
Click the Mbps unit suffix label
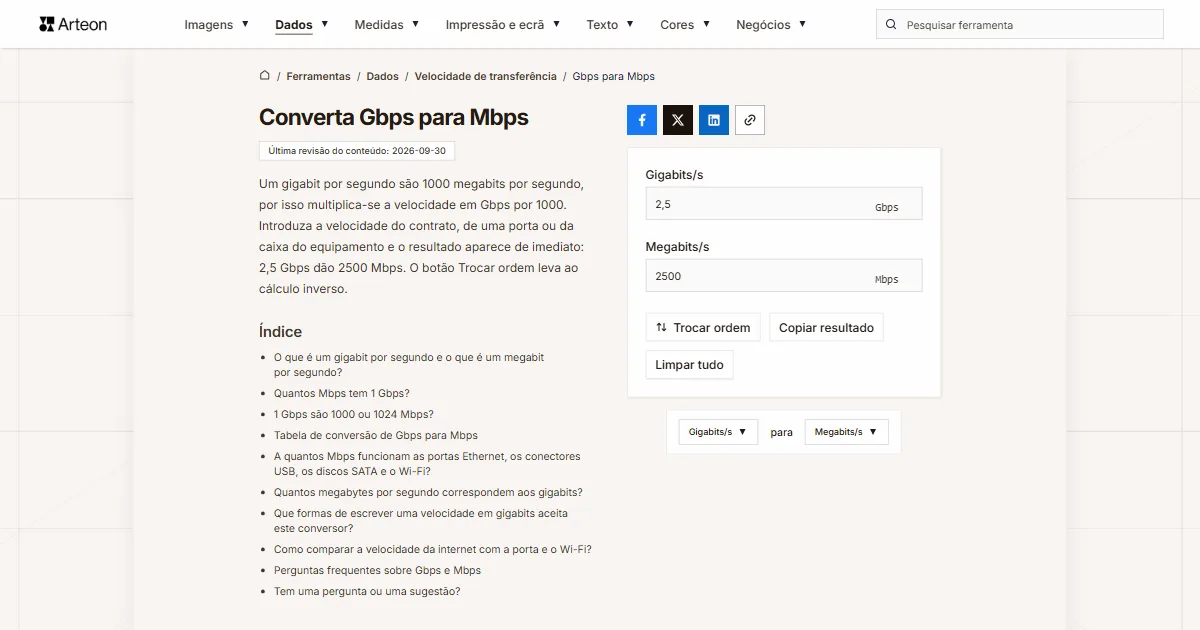pos(887,280)
